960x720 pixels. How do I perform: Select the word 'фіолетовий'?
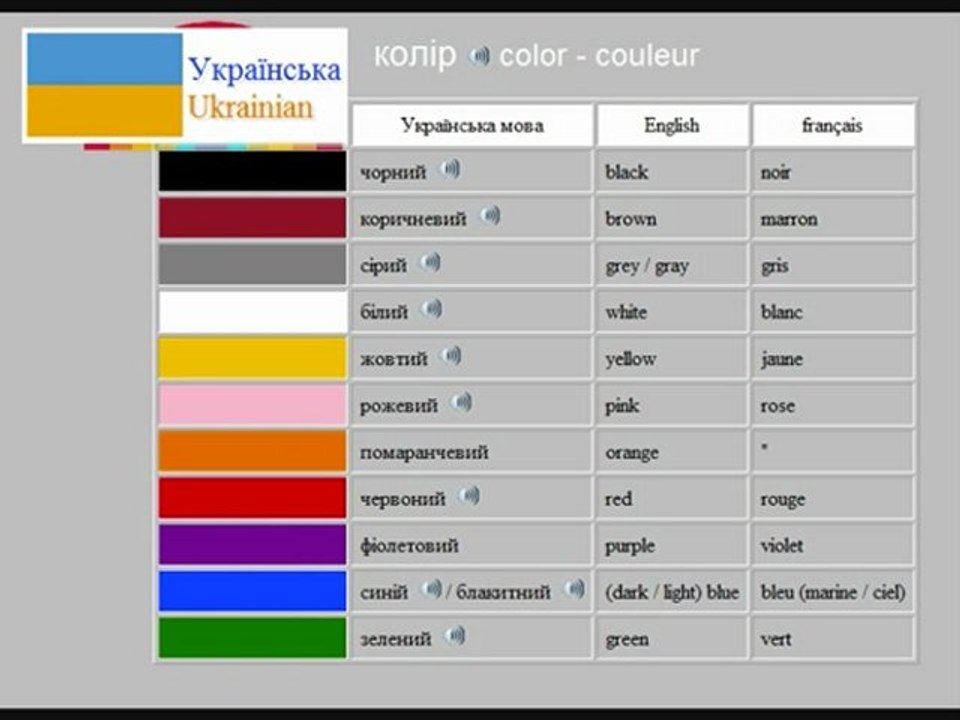tap(409, 546)
